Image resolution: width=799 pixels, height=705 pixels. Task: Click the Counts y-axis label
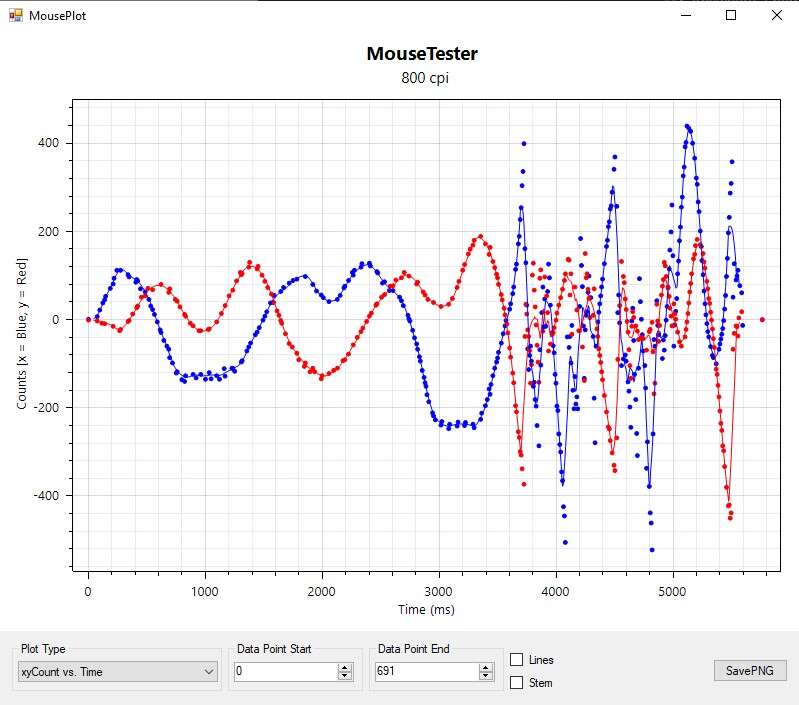(x=22, y=332)
